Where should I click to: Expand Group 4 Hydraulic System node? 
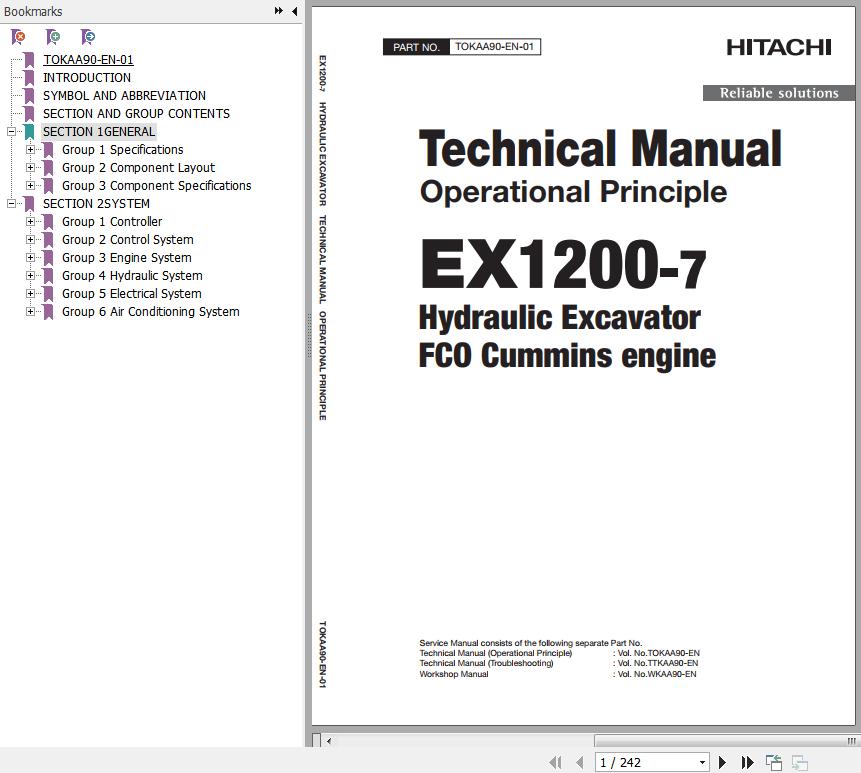click(x=30, y=276)
